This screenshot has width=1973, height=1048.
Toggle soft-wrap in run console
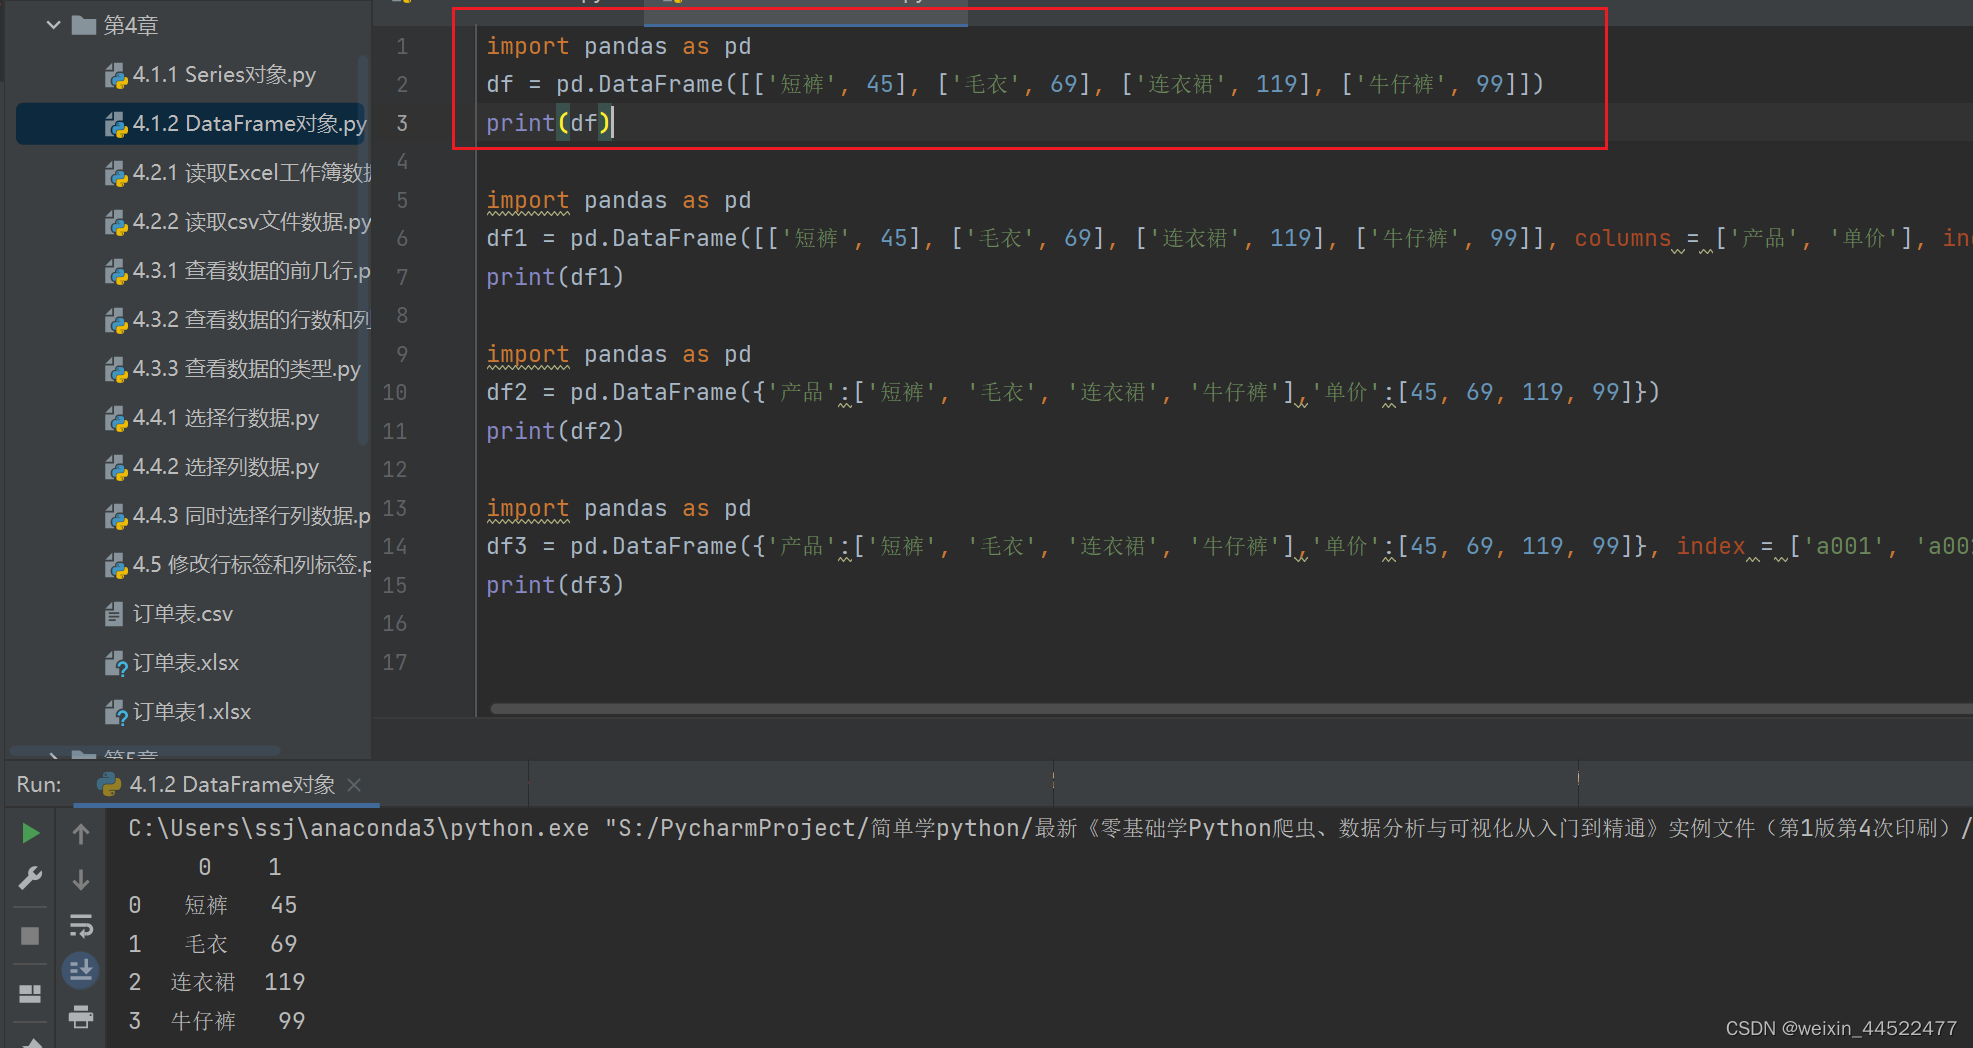(81, 925)
